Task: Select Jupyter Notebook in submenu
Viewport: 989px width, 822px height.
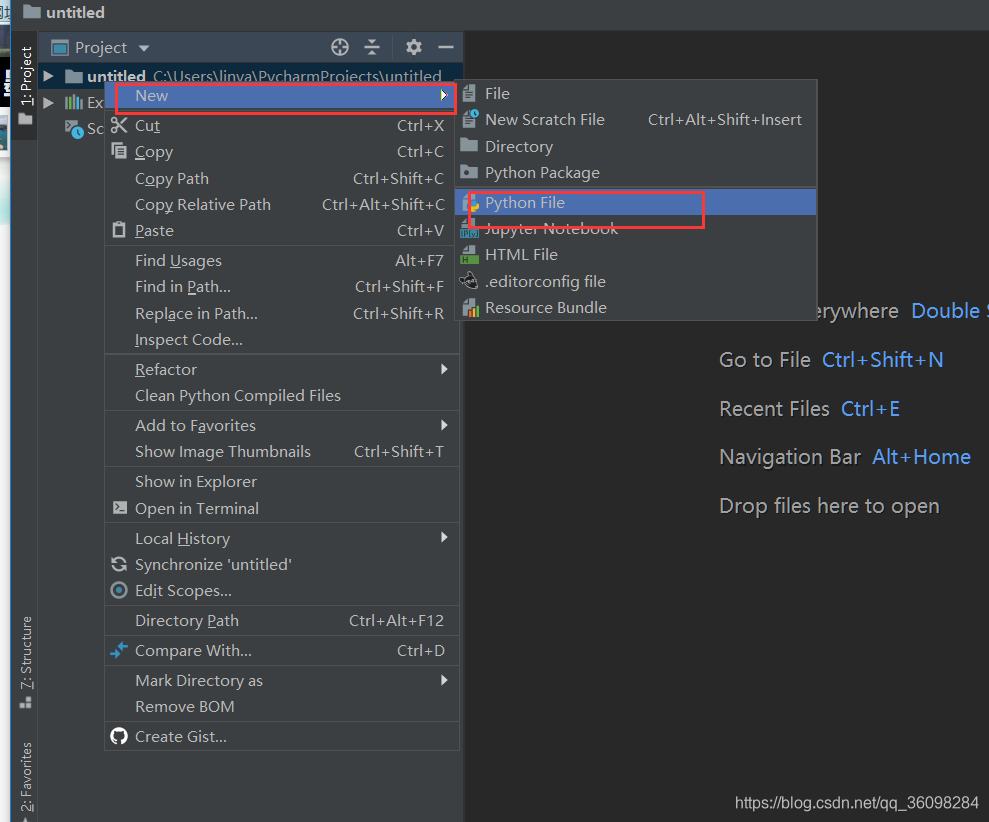Action: coord(635,229)
